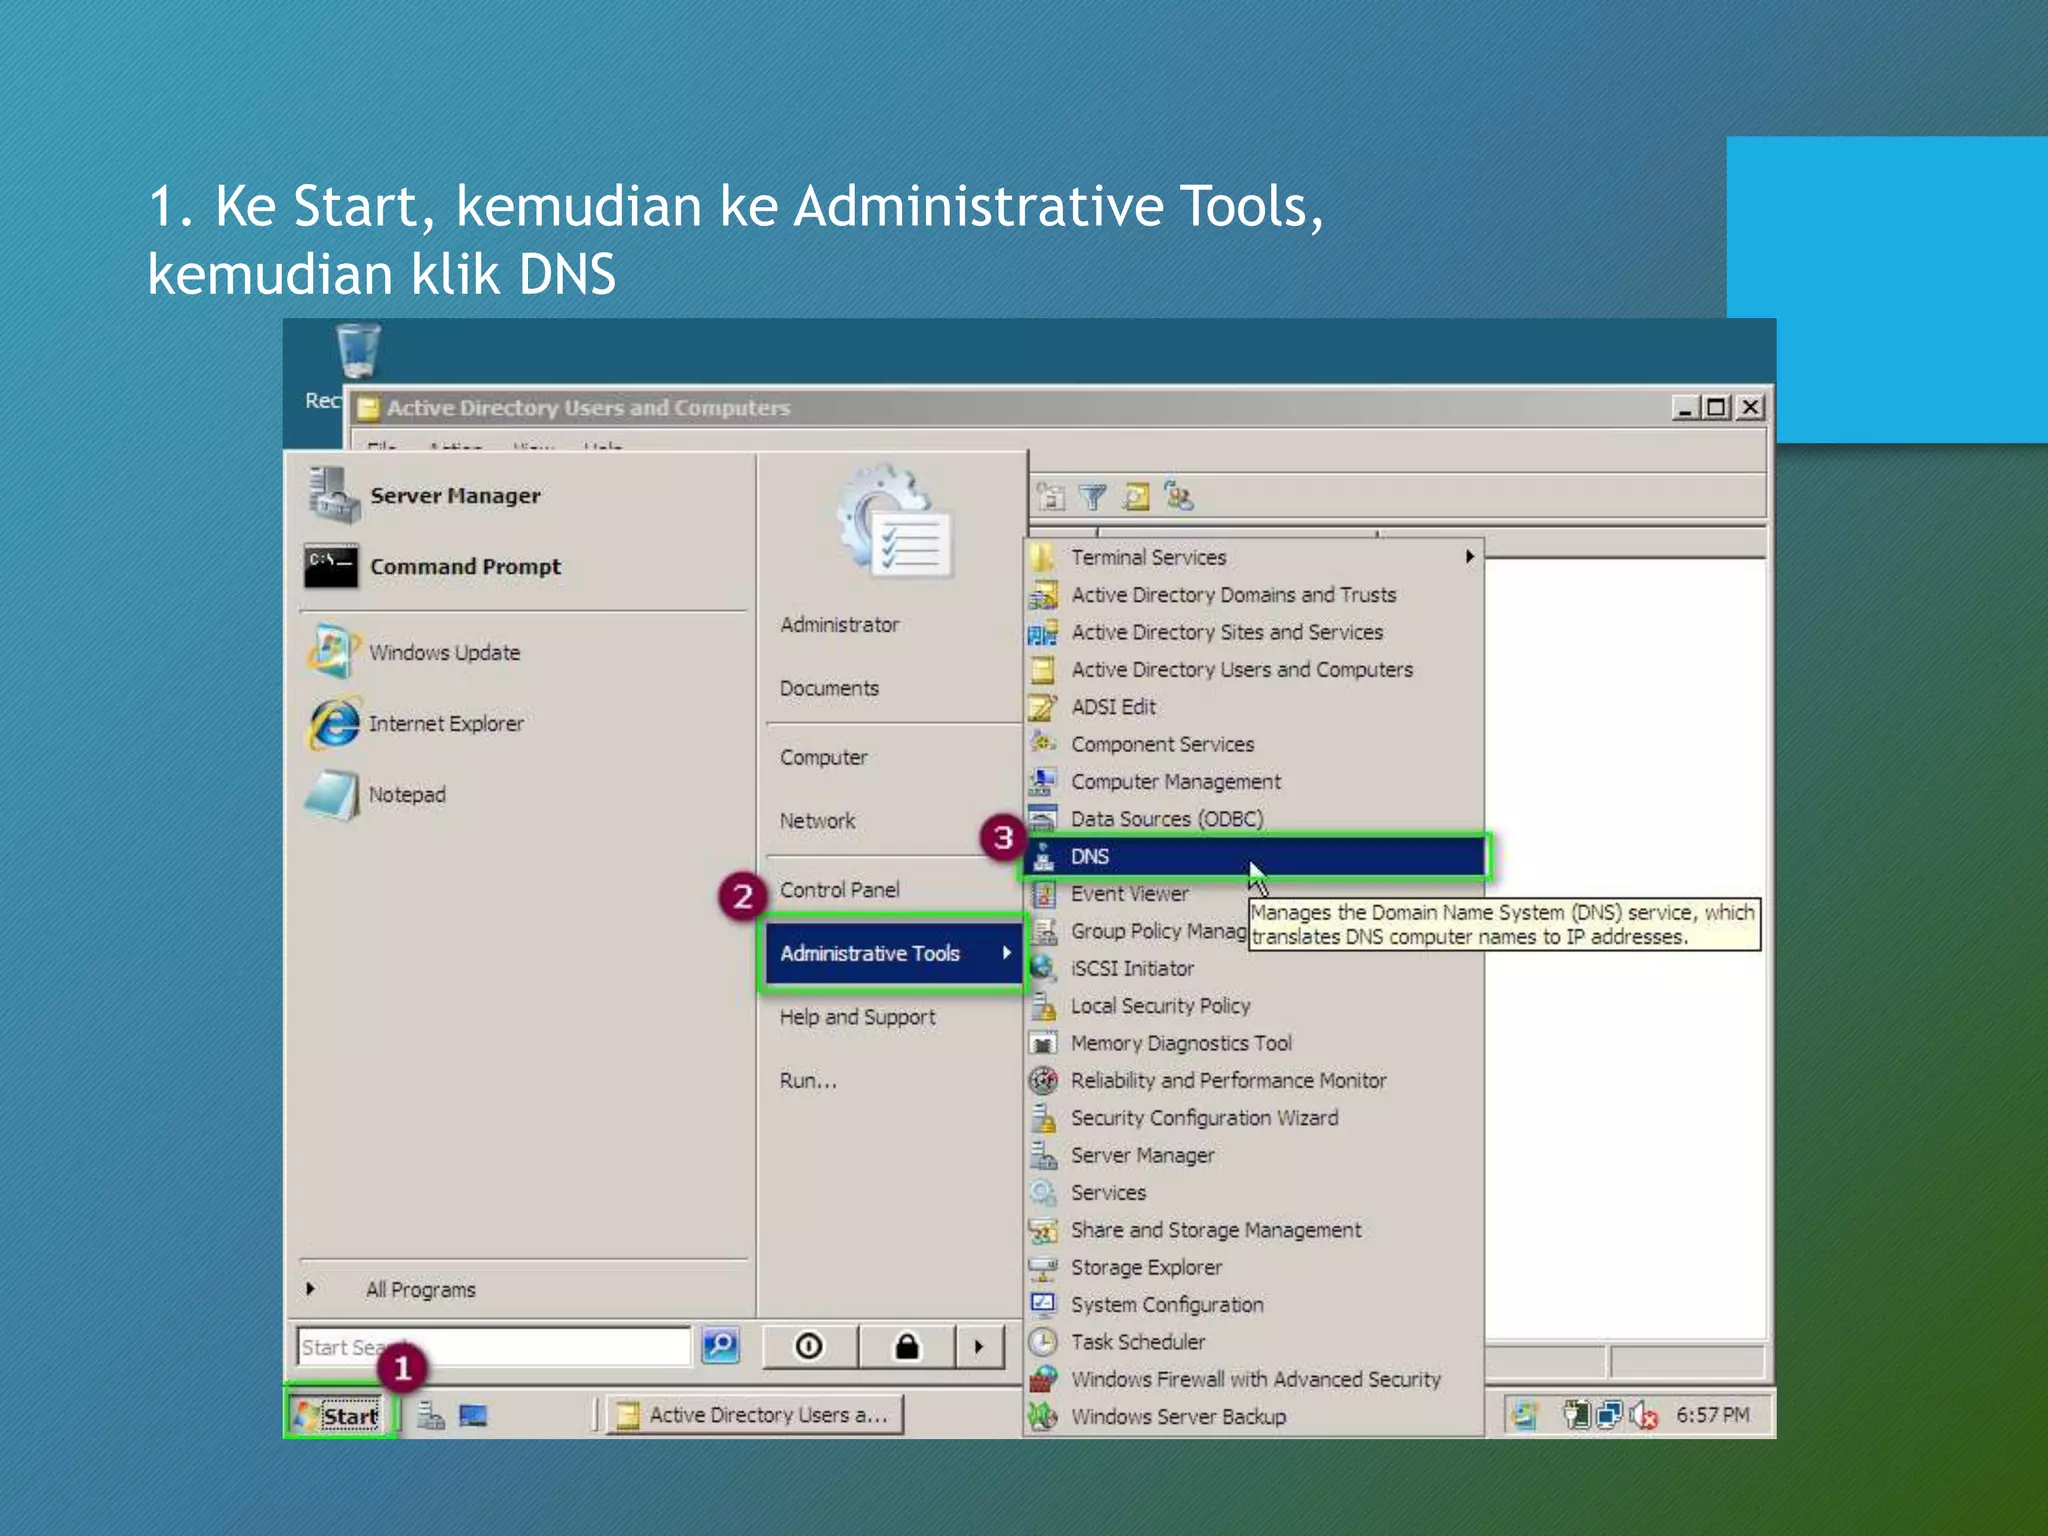Click the network tray icon
Viewport: 2048px width, 1536px height.
click(1609, 1415)
